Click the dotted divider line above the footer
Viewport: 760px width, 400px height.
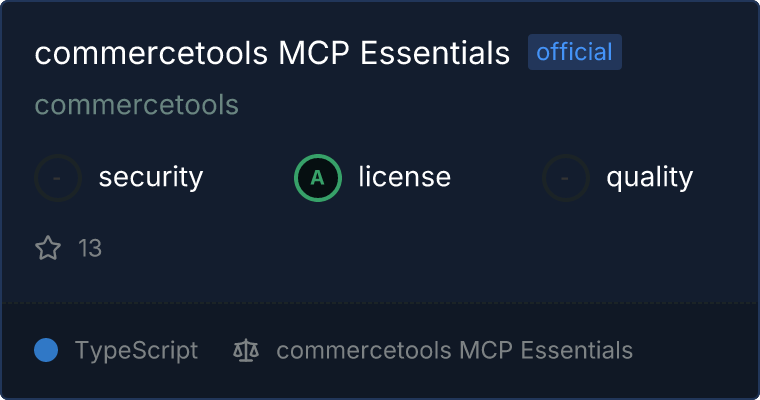pyautogui.click(x=380, y=302)
